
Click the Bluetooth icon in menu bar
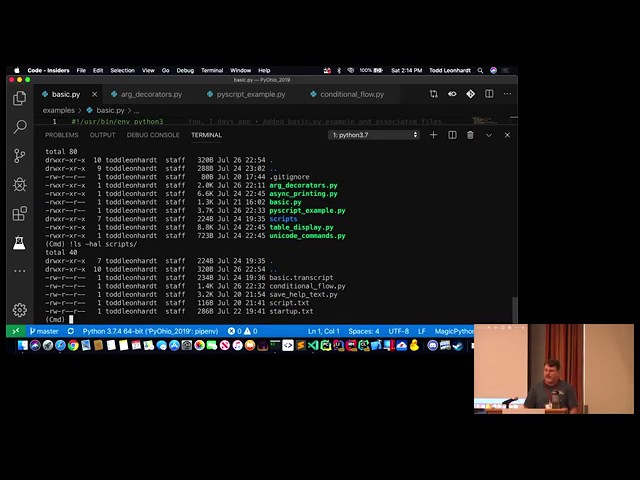pos(339,70)
